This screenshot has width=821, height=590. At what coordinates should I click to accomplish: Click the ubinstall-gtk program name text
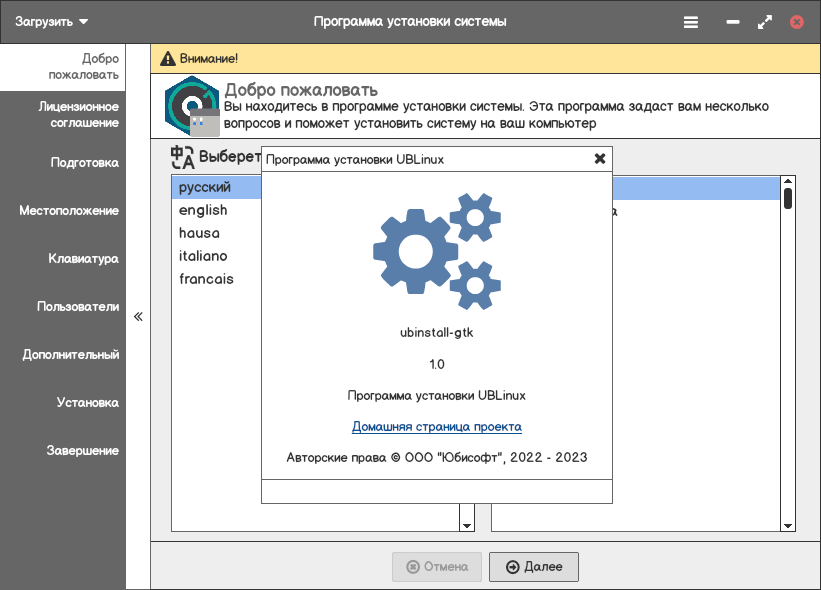click(x=437, y=332)
